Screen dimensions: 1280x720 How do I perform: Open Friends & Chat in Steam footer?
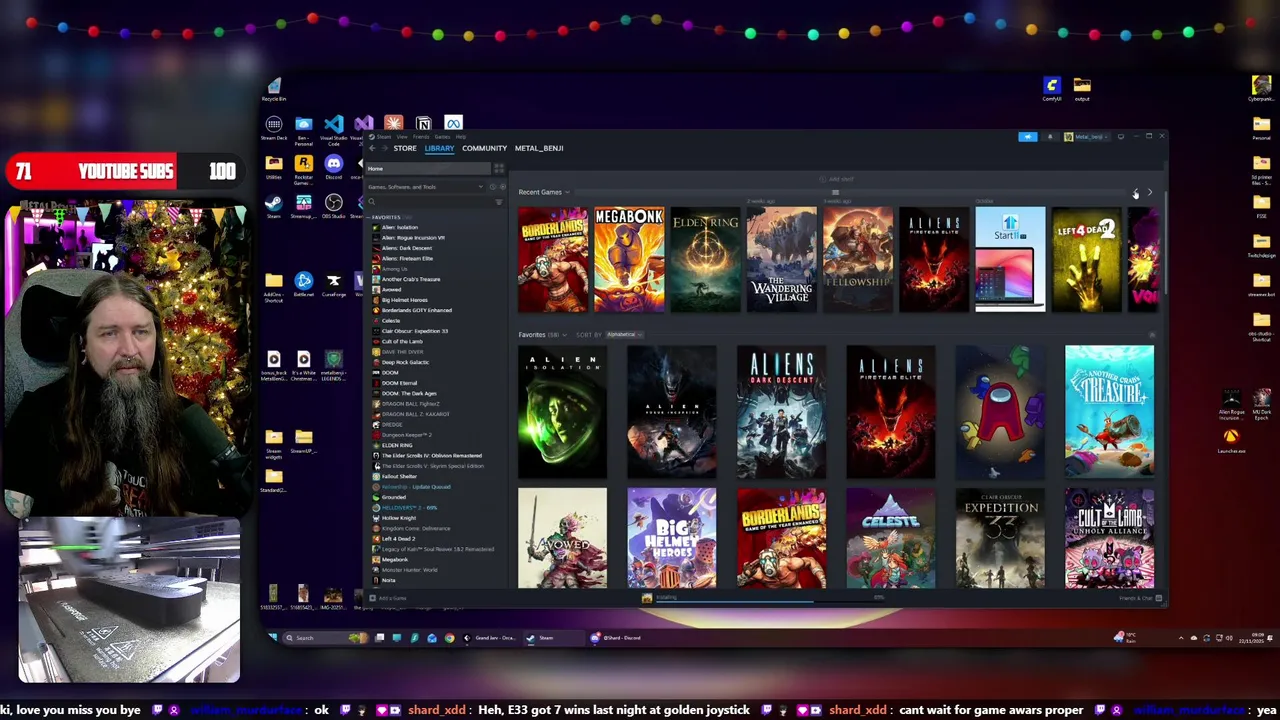point(1140,598)
